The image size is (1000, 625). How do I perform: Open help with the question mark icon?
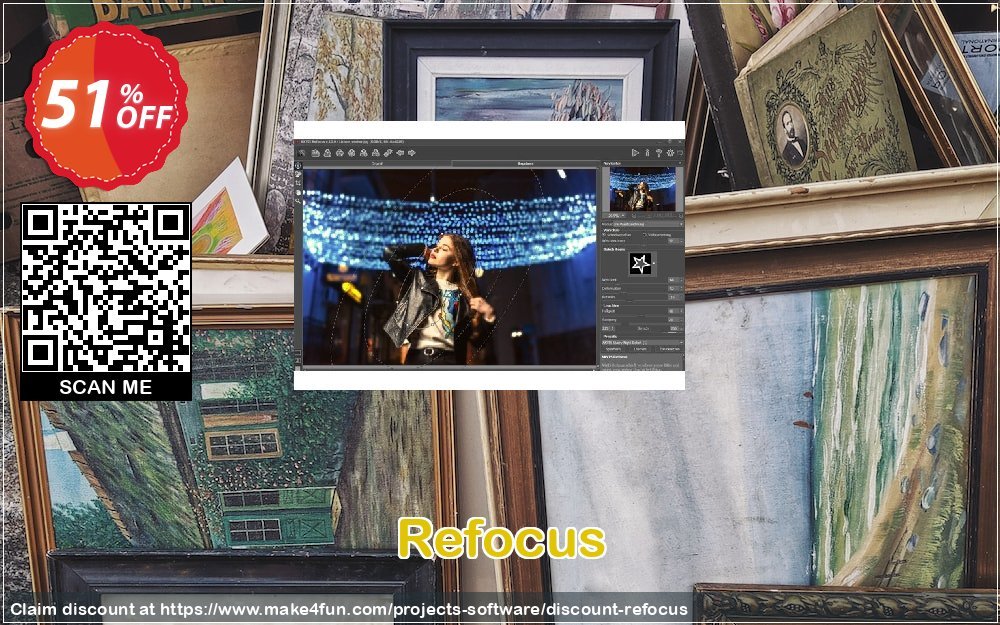tap(659, 152)
